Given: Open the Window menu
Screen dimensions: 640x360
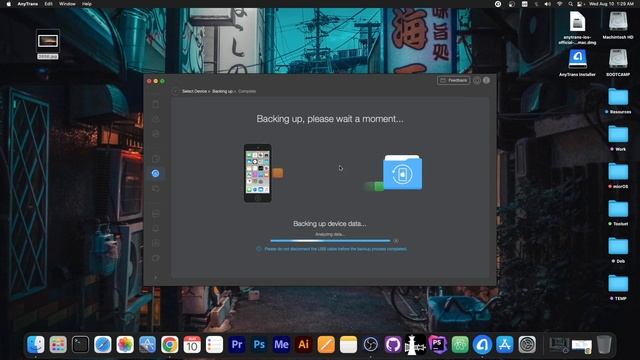Looking at the screenshot, I should pyautogui.click(x=67, y=4).
